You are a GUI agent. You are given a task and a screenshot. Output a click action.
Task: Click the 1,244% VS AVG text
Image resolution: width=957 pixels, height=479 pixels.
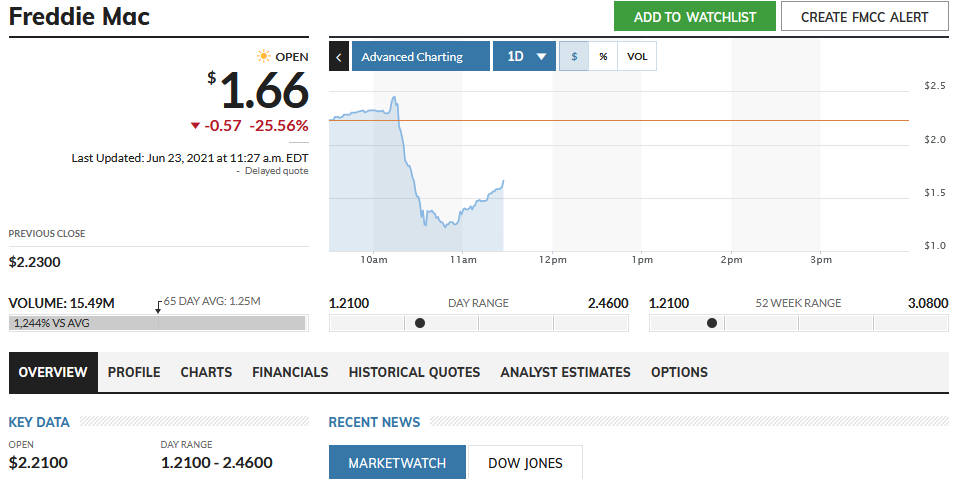click(x=52, y=323)
